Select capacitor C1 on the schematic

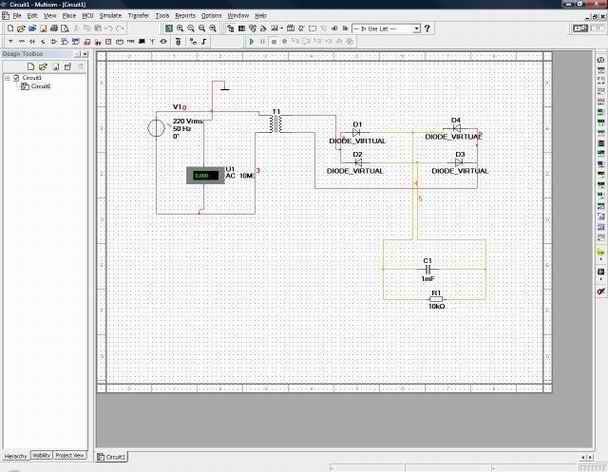(x=427, y=269)
